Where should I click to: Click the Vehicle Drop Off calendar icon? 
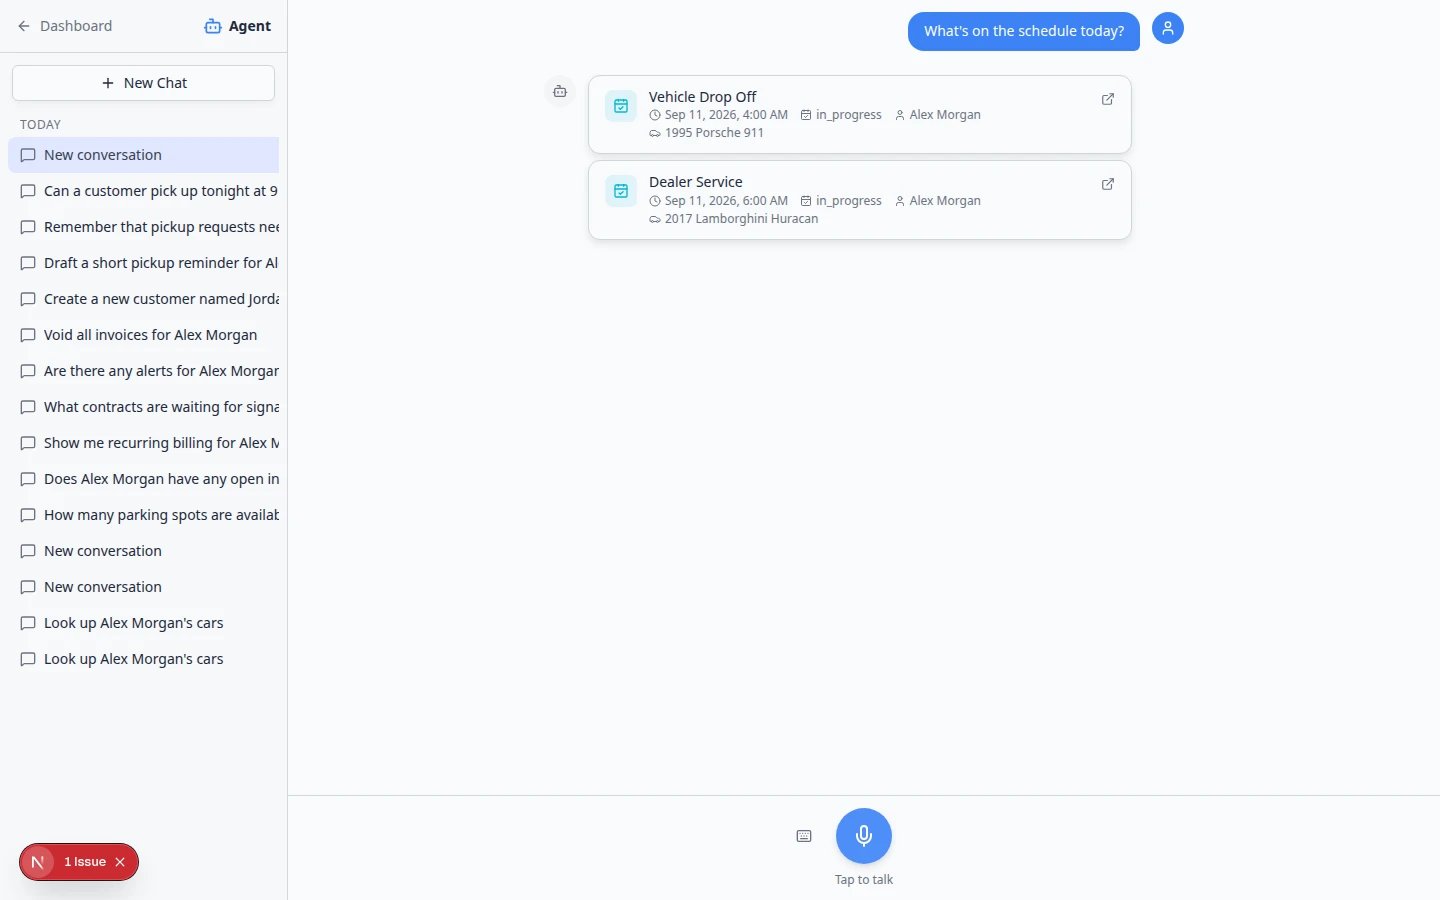(x=621, y=105)
